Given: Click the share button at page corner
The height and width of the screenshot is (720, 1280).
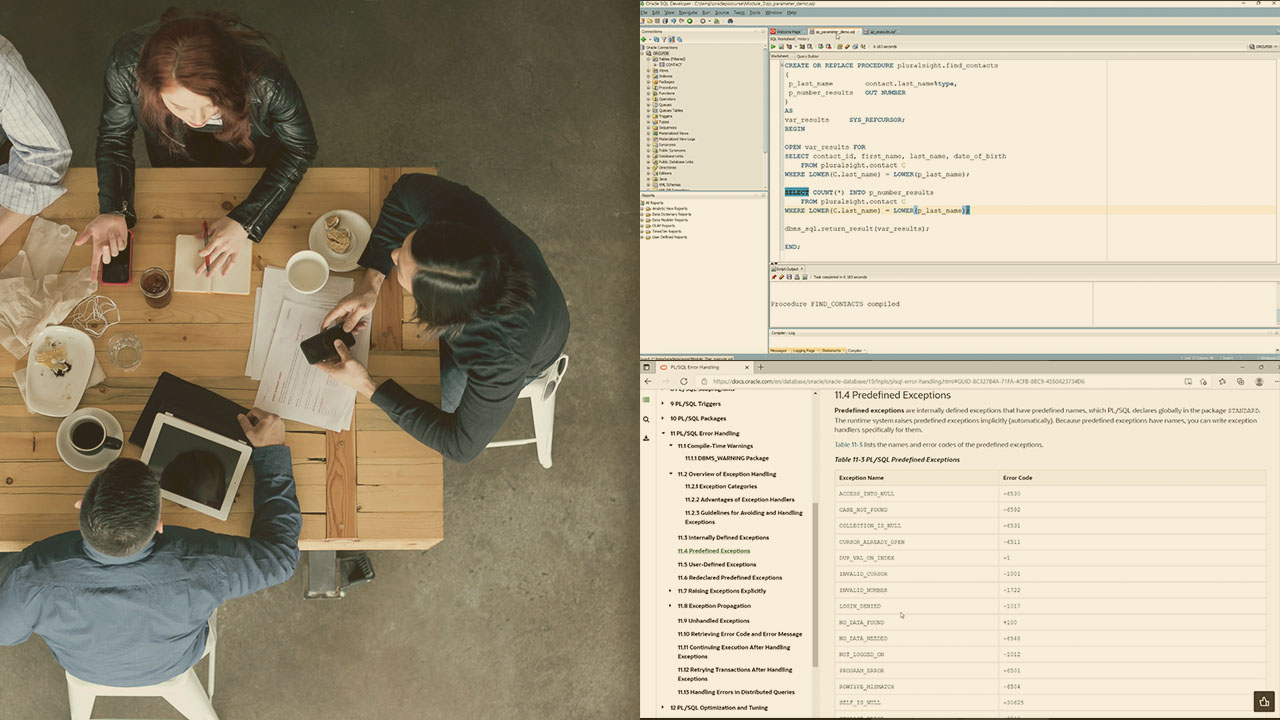Looking at the screenshot, I should (1265, 701).
